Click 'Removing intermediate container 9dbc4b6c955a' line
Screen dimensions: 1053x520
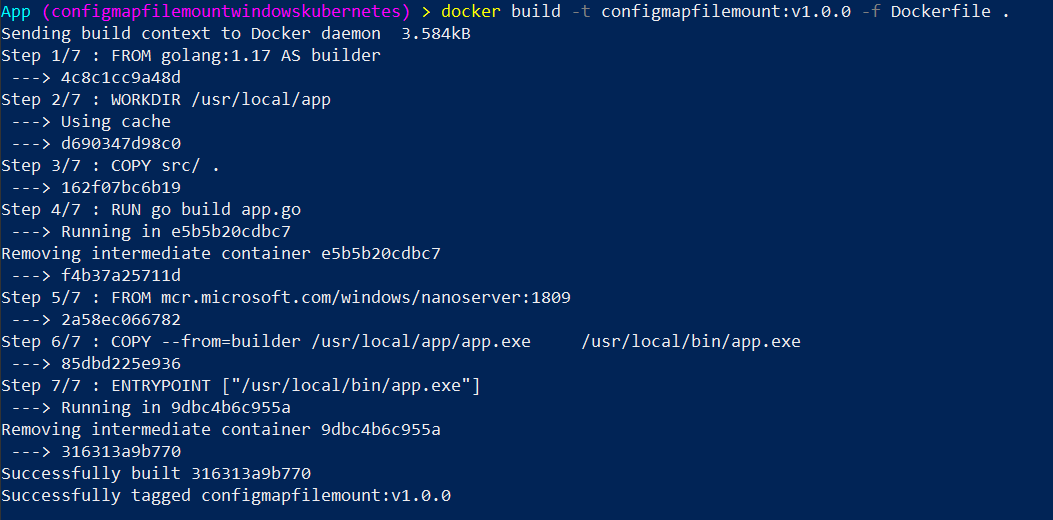220,430
